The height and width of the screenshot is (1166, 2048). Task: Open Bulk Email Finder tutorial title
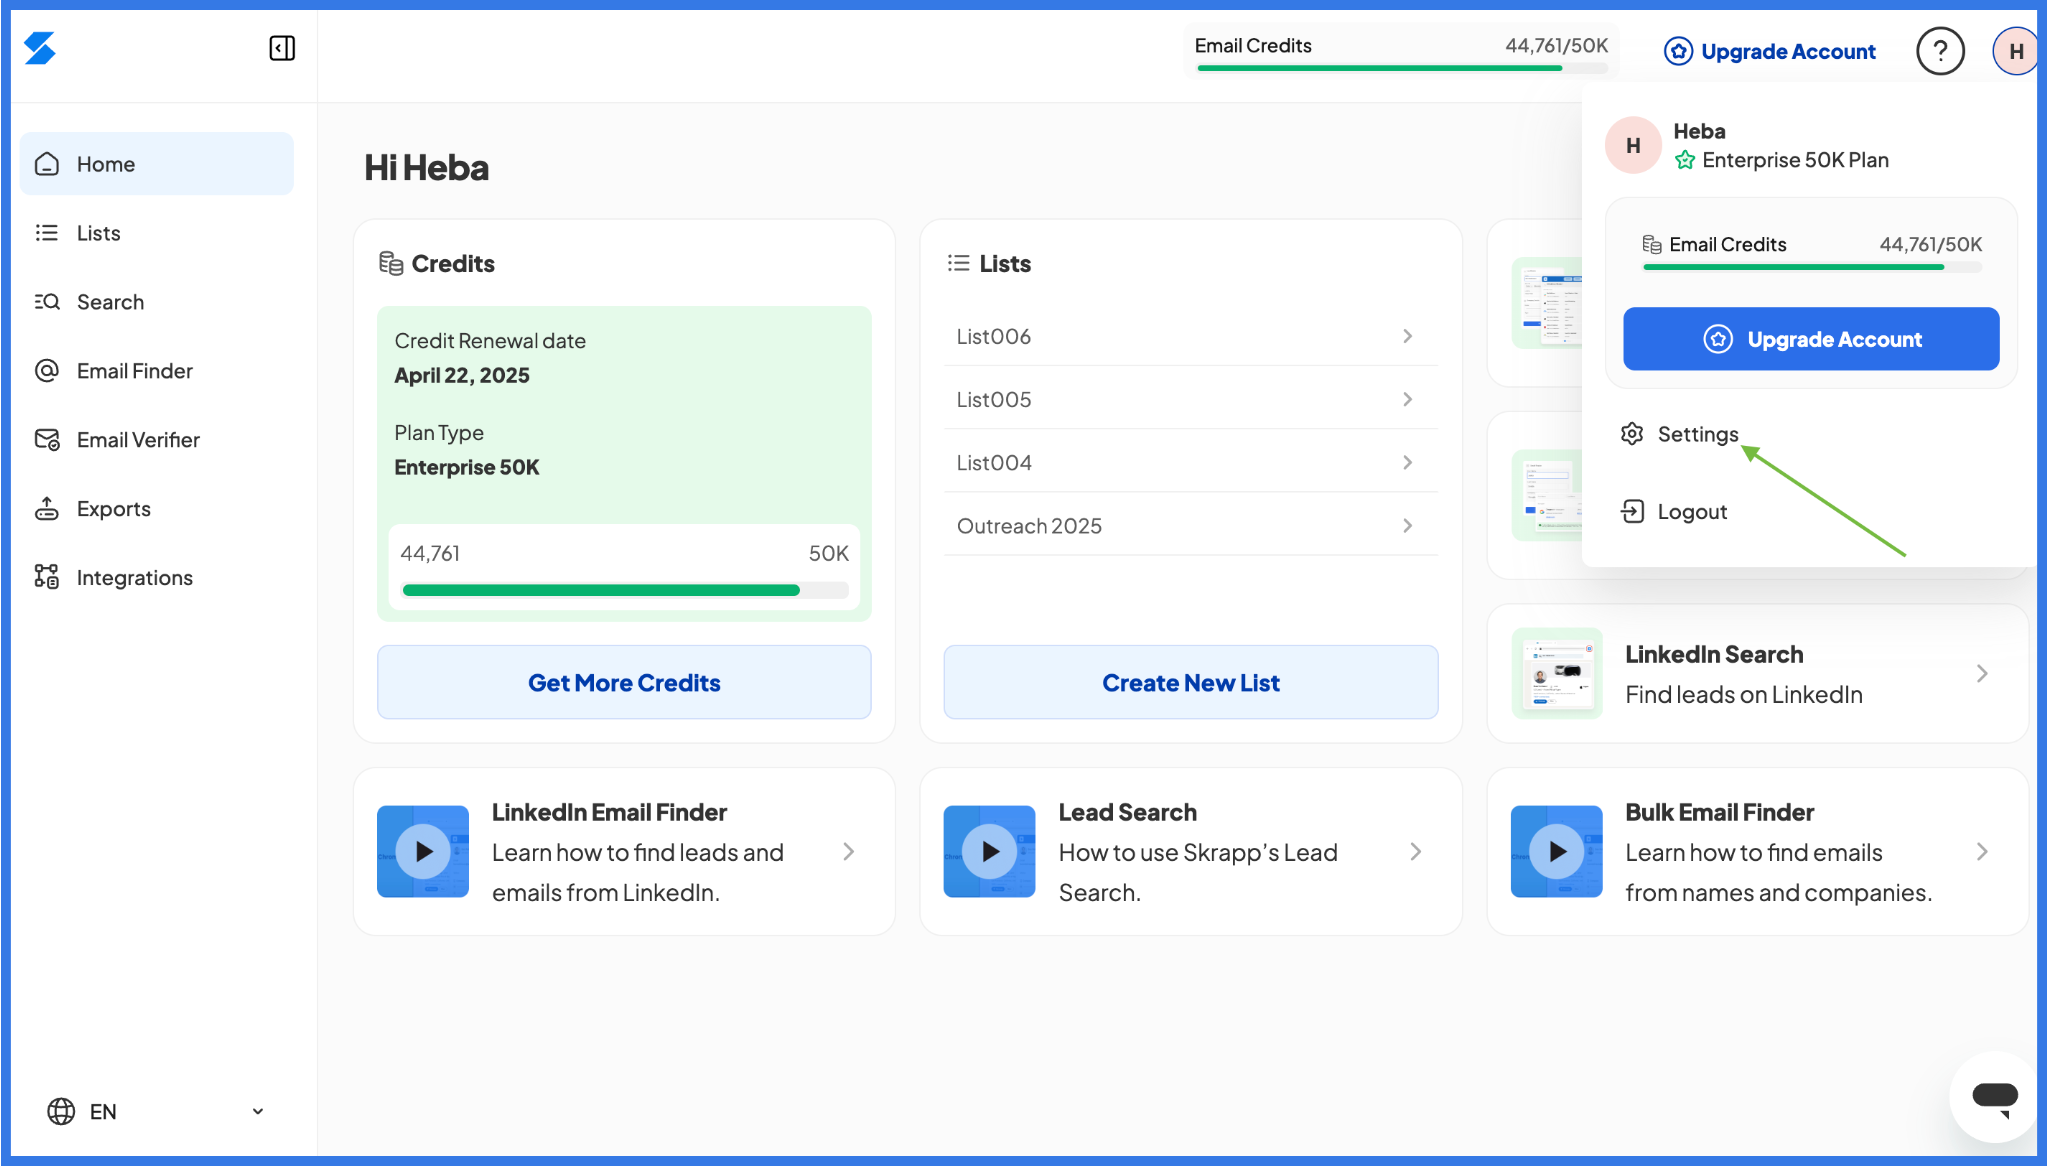click(1719, 812)
